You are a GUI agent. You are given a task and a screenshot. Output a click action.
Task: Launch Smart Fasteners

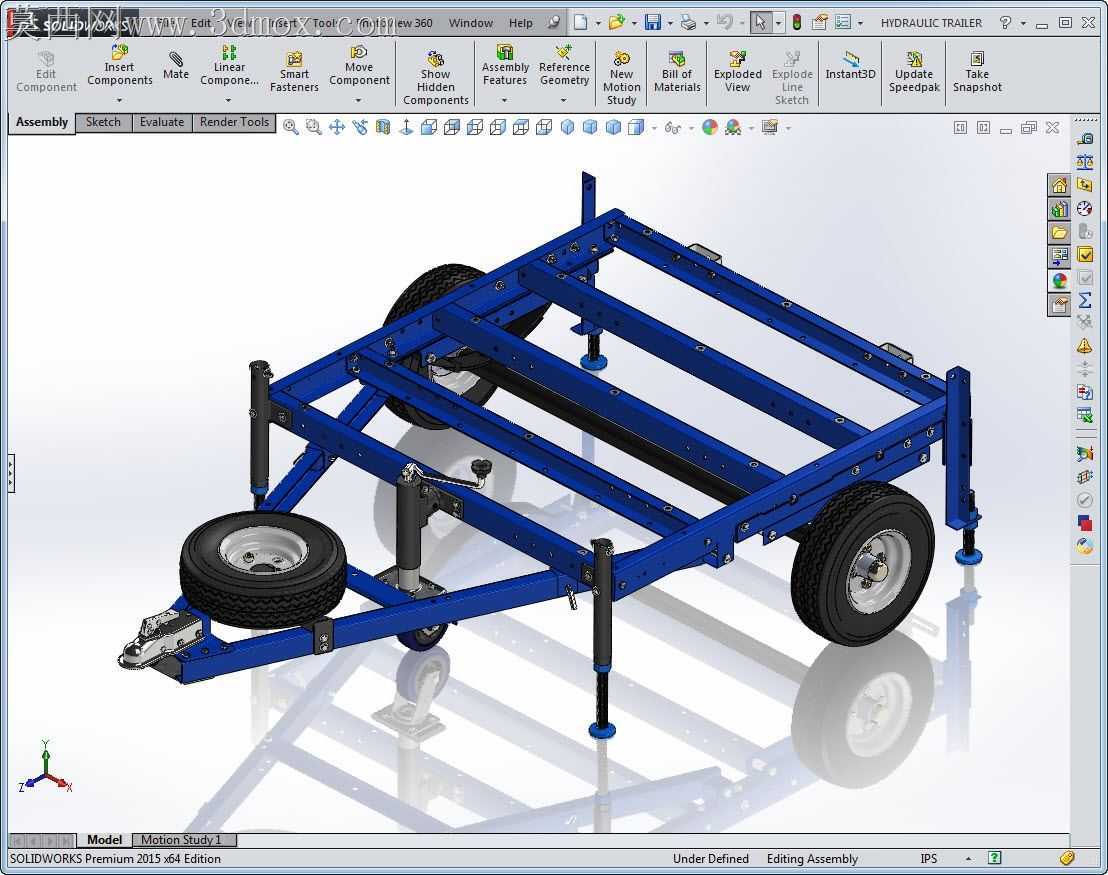pos(294,71)
